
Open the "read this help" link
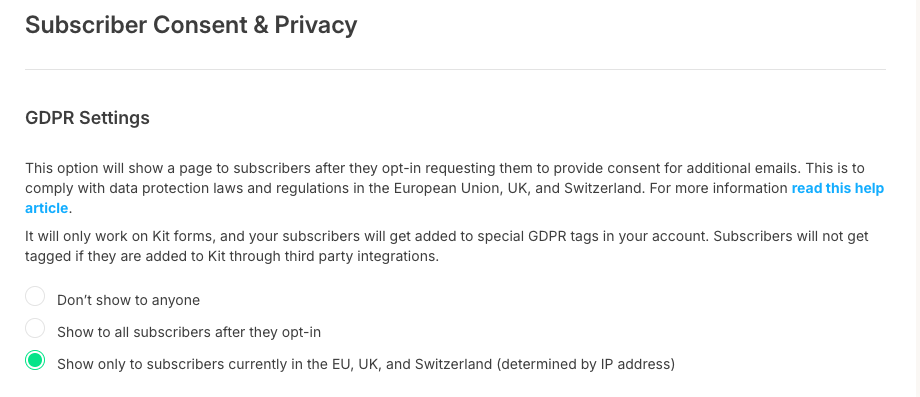[x=837, y=188]
